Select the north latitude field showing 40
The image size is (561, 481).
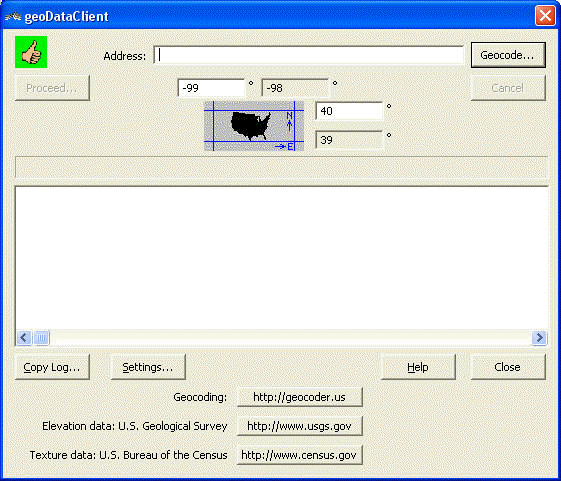pos(350,111)
